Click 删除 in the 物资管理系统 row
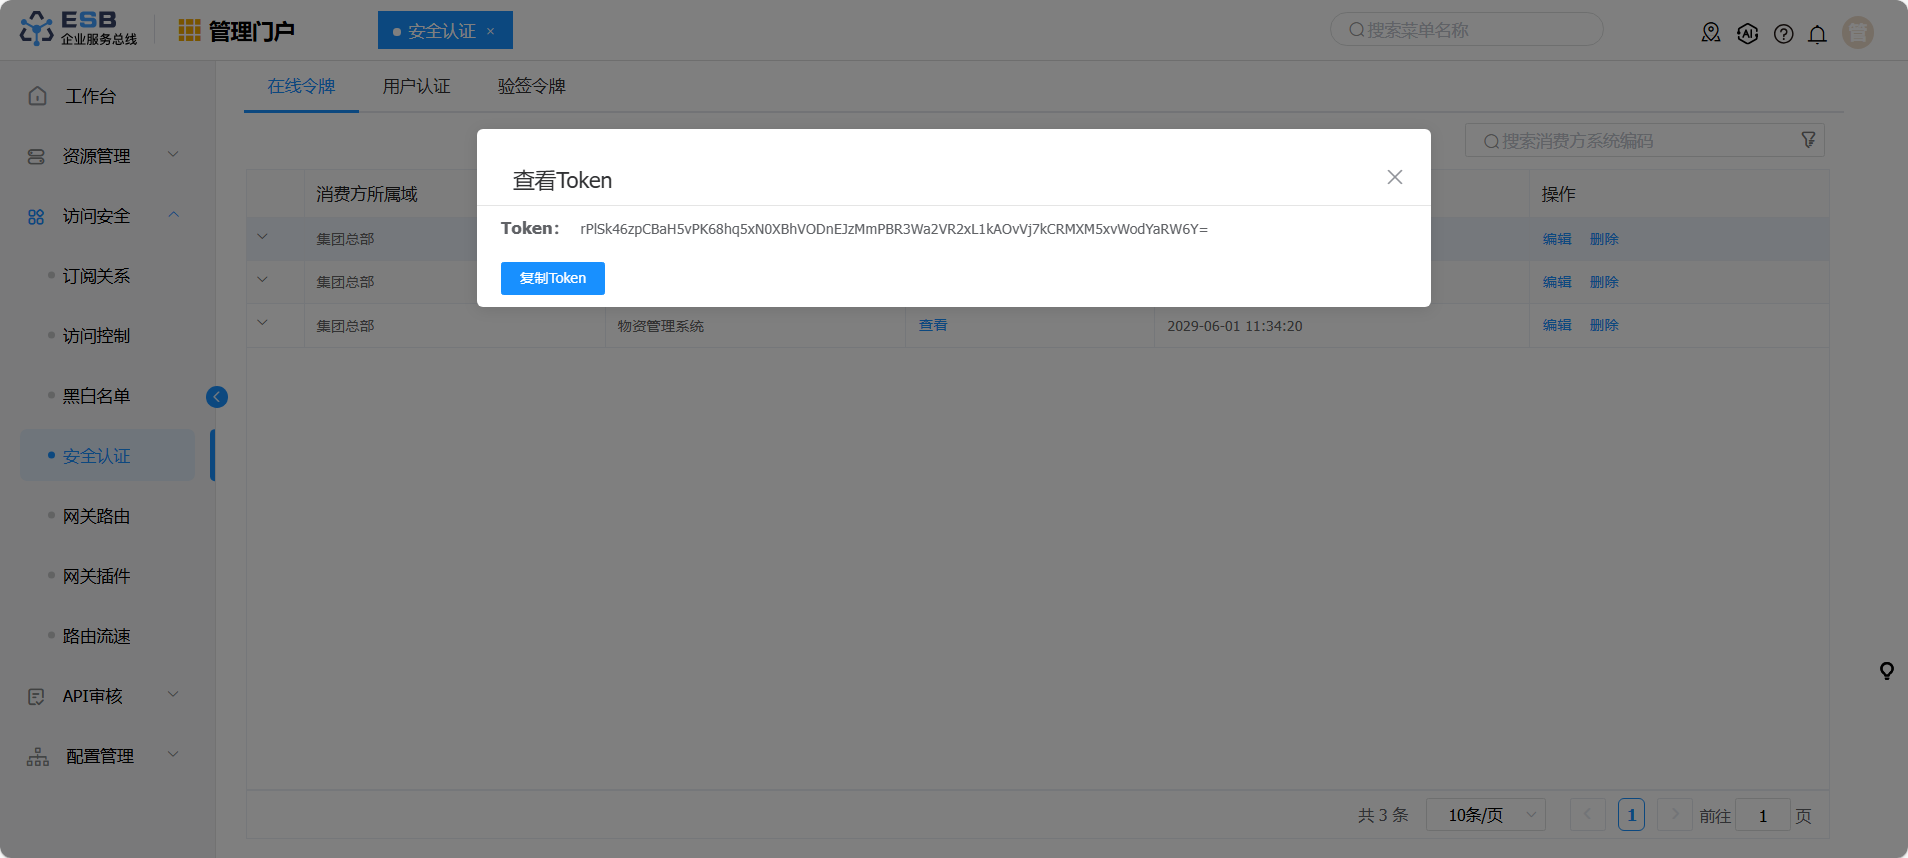Screen dimensions: 1908x858 click(x=1604, y=325)
